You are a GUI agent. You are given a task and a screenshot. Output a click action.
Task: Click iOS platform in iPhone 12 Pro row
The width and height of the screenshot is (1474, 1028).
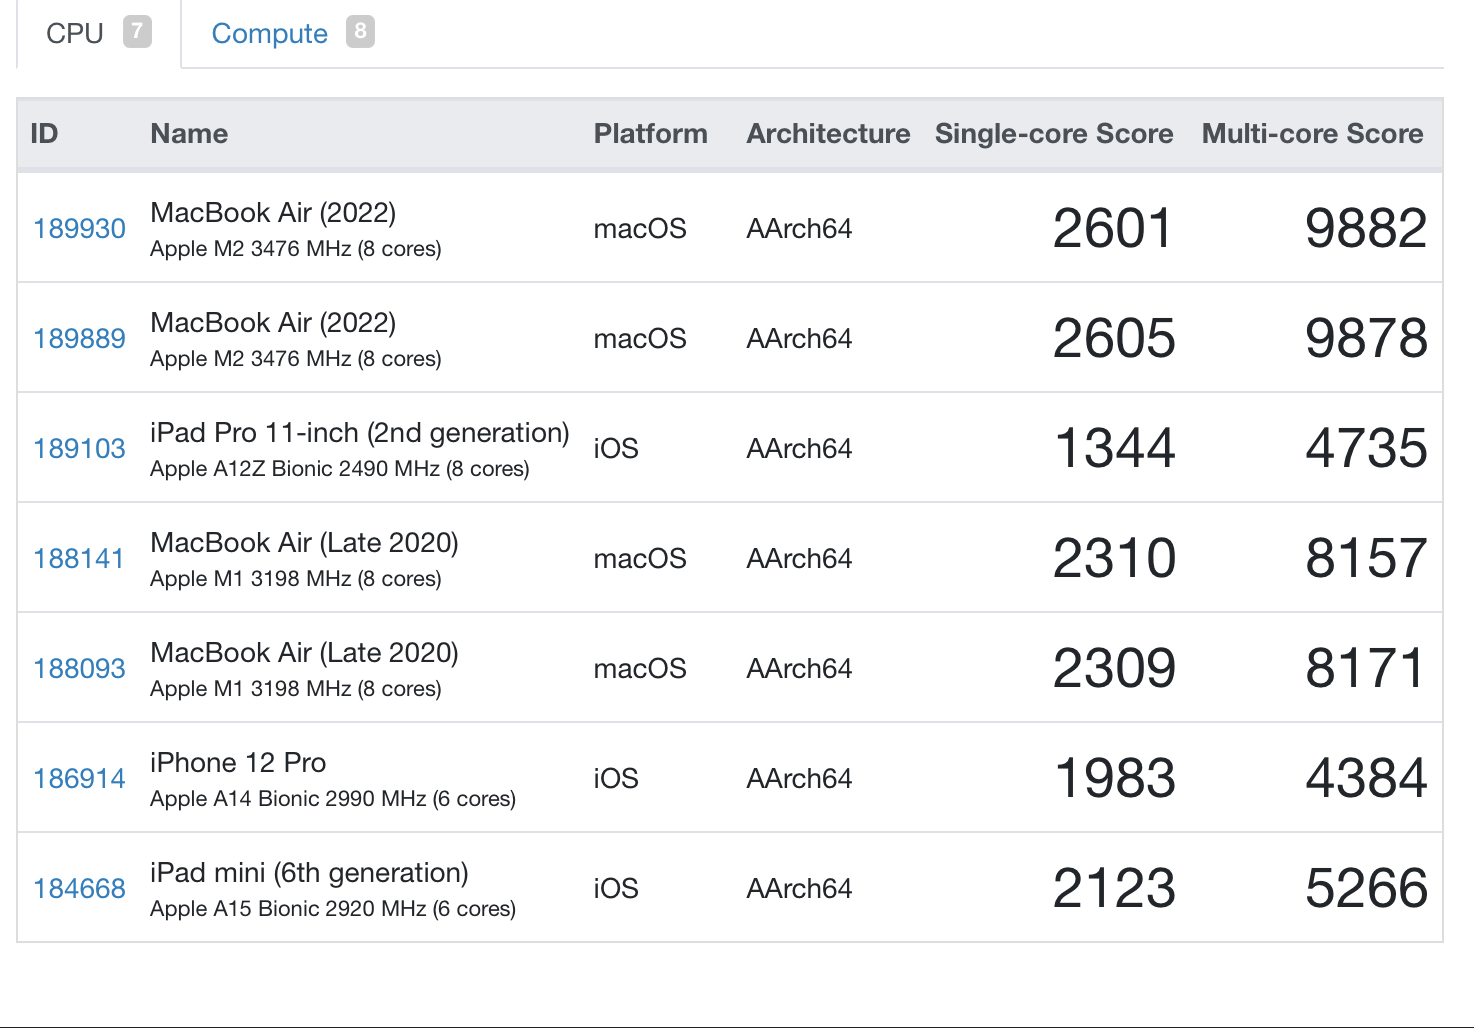click(616, 779)
